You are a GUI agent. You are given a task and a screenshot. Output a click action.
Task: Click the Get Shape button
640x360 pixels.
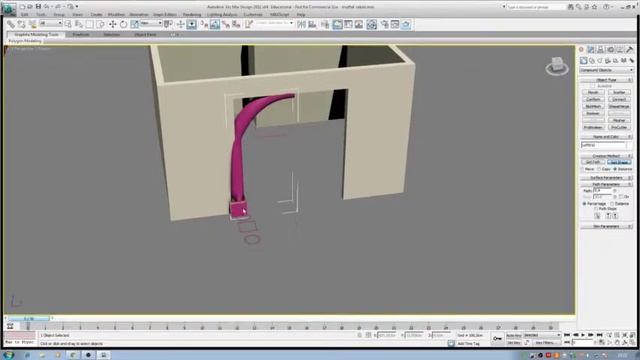point(619,162)
